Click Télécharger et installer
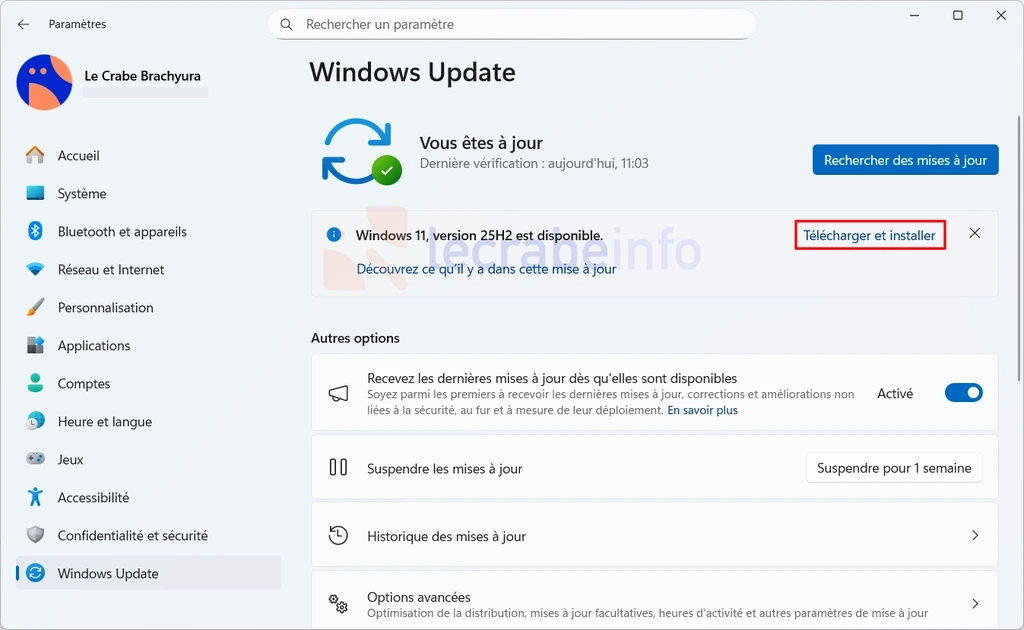The height and width of the screenshot is (630, 1024). point(869,235)
